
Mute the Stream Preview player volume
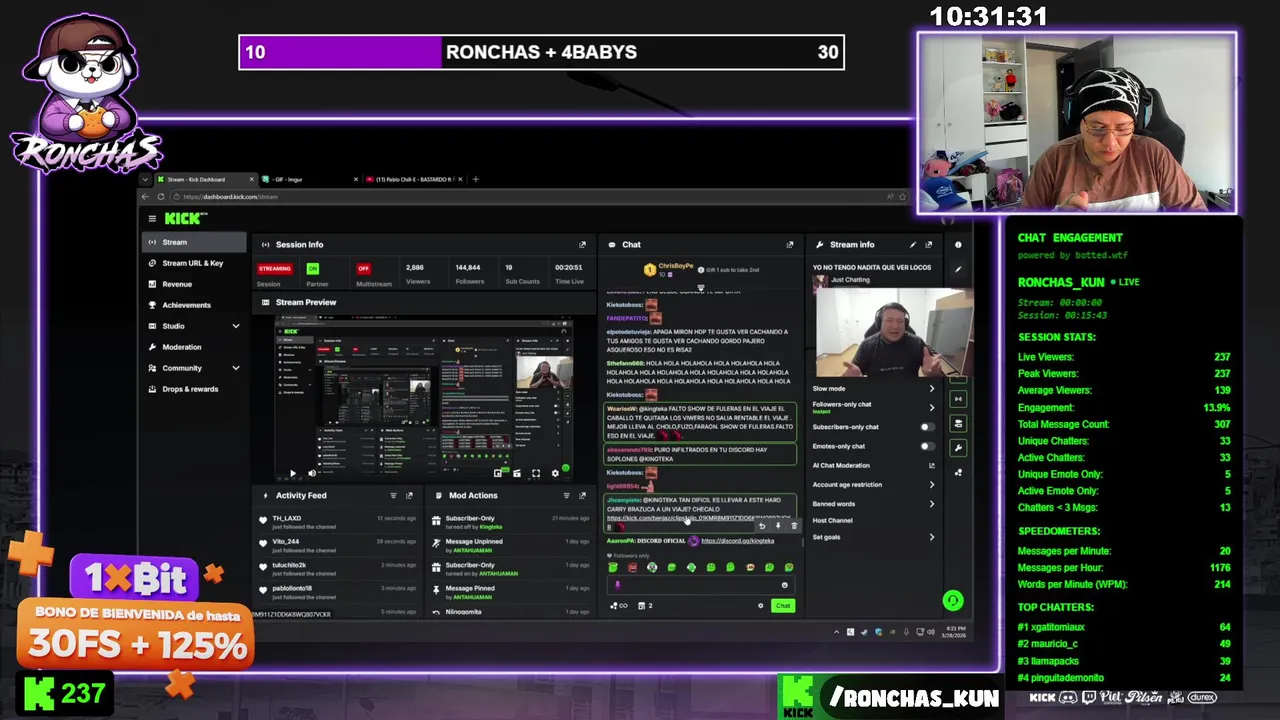311,473
